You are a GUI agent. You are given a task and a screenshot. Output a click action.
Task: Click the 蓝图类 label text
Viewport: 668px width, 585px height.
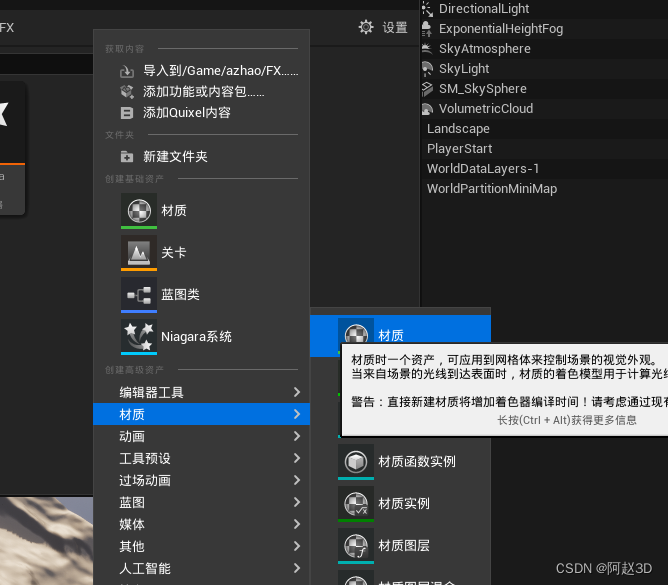coord(180,295)
